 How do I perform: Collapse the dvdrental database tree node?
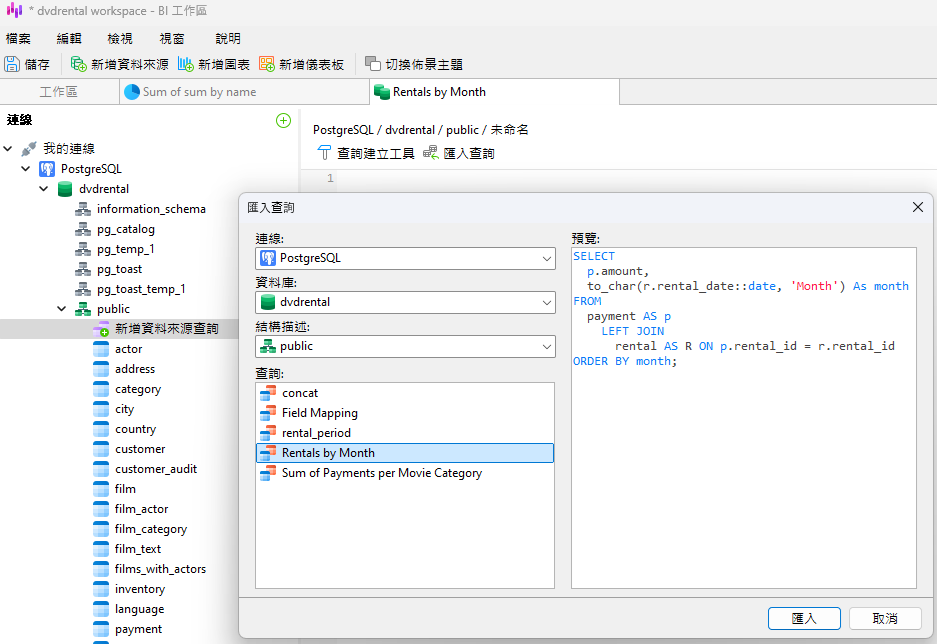(44, 189)
